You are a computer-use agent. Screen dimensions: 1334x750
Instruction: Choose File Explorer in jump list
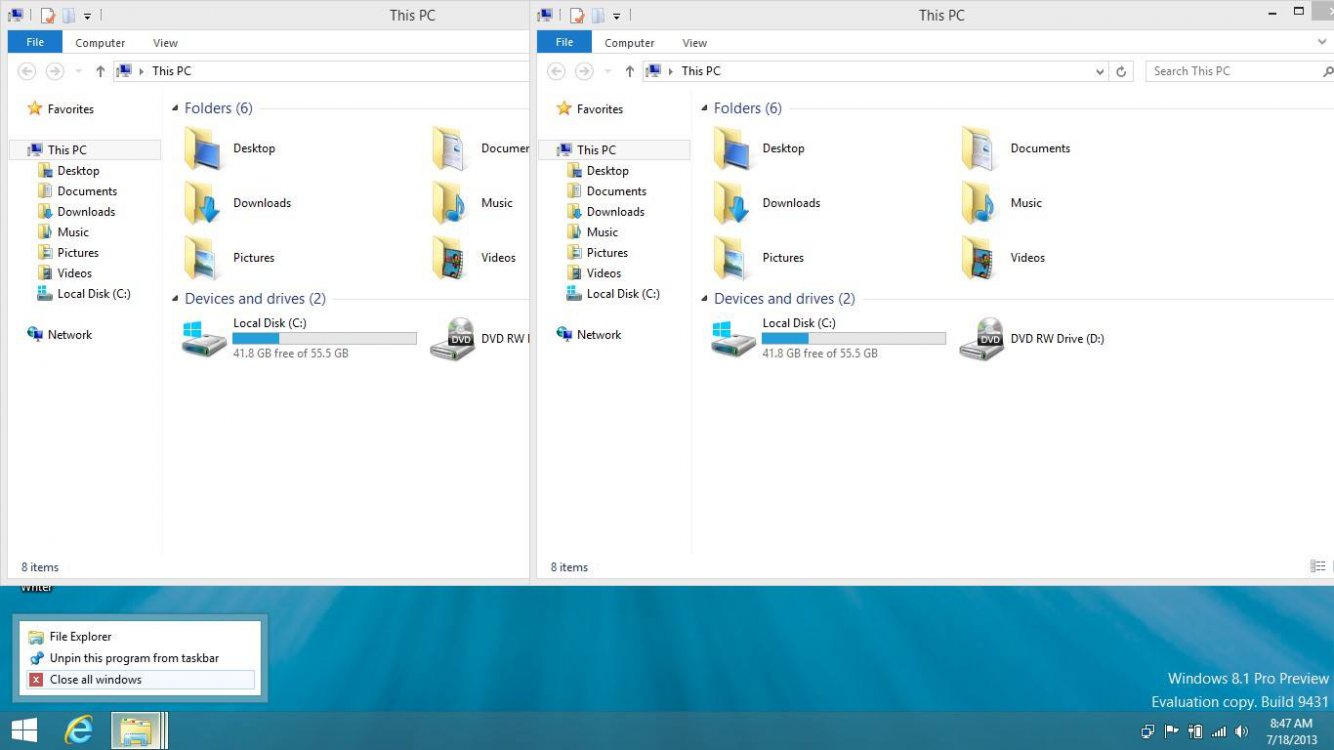(140, 636)
